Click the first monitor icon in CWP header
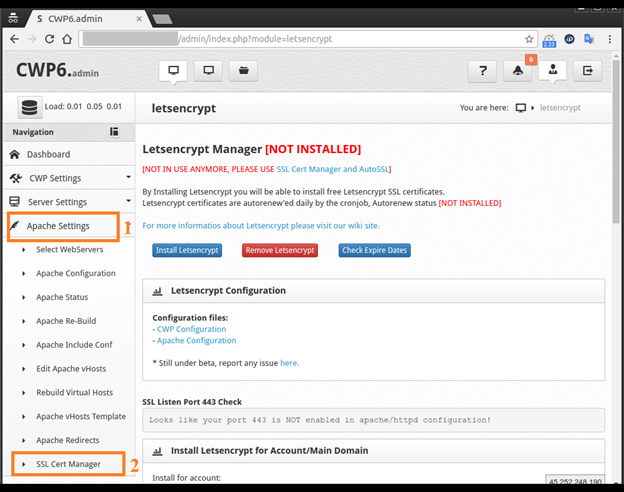Screen dimensions: 624x492 (173, 71)
